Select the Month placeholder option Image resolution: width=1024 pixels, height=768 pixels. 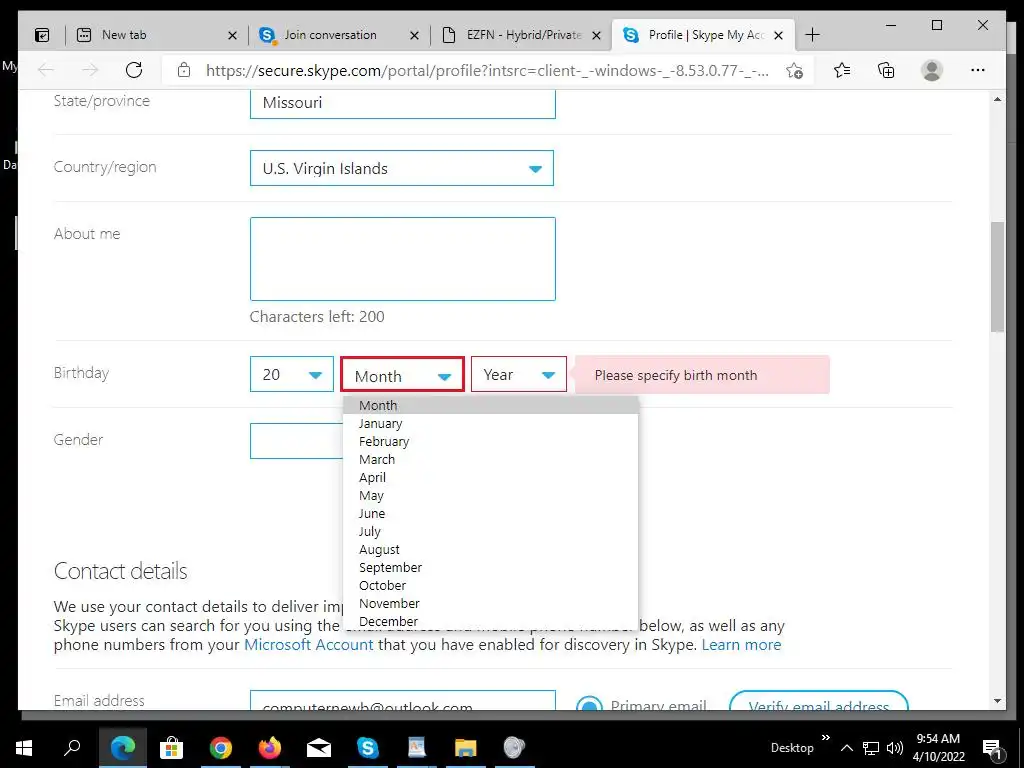point(490,406)
